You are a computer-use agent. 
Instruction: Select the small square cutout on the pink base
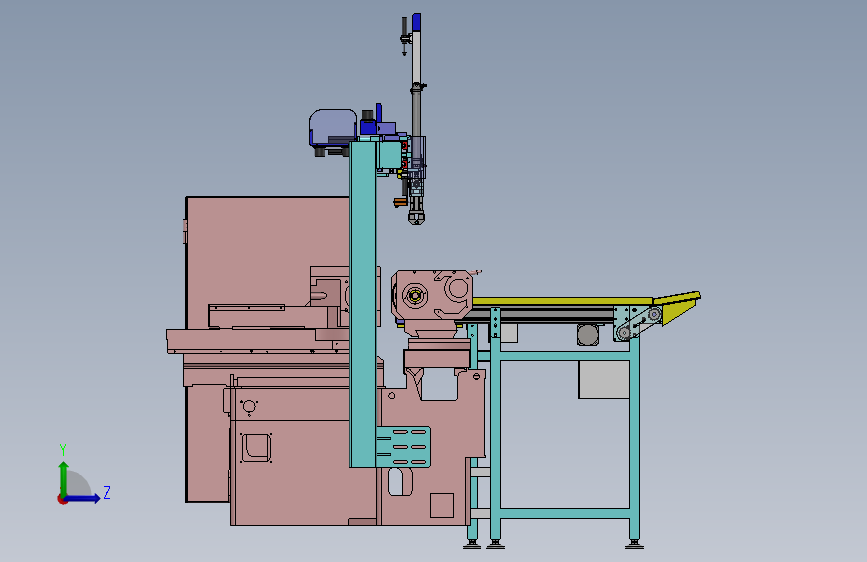(442, 505)
